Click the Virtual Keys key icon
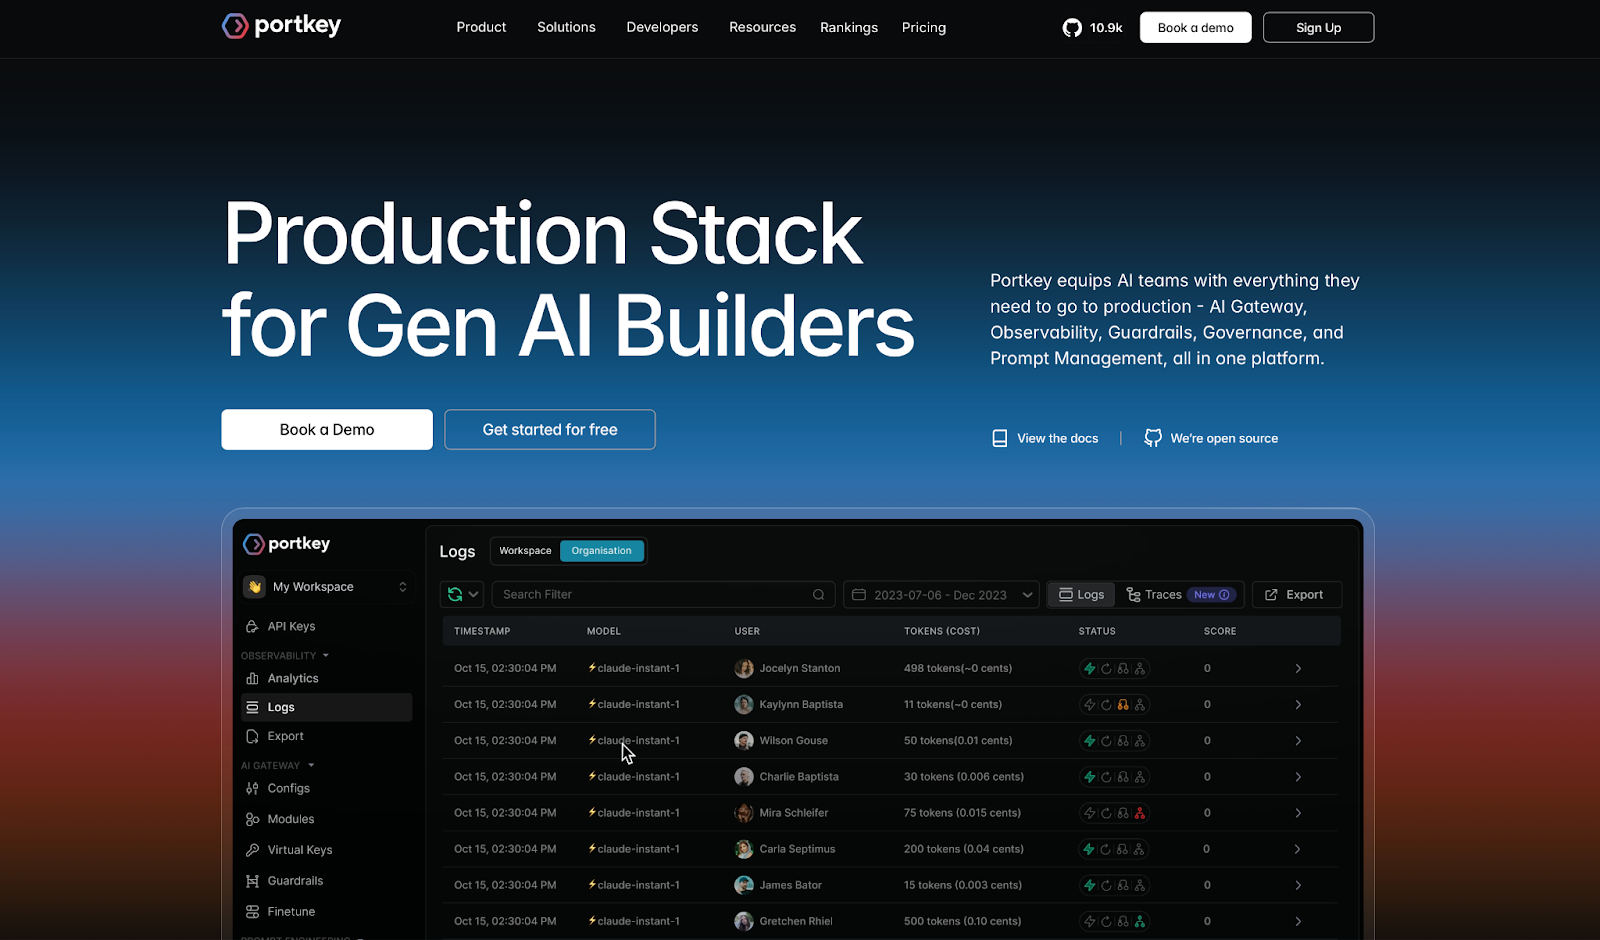 (252, 850)
